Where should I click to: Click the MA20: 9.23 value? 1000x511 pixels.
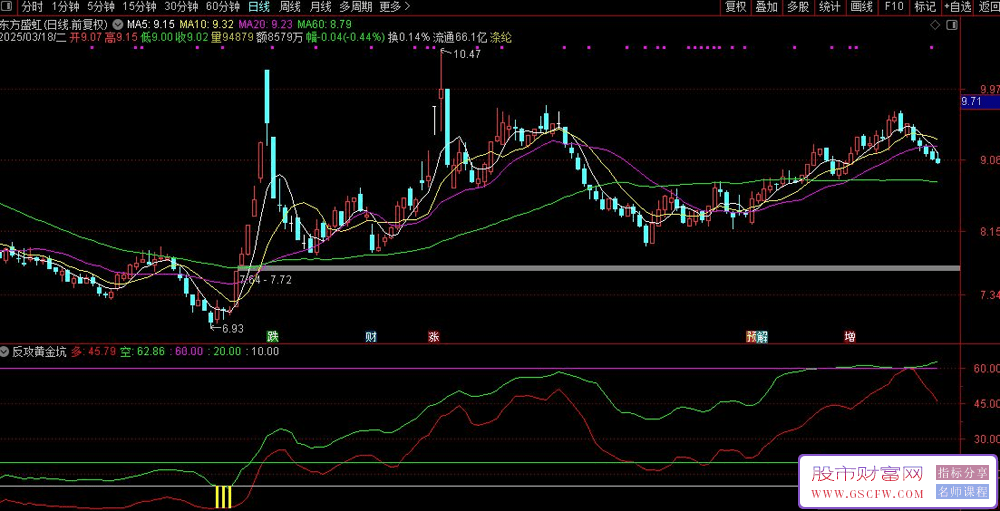(x=265, y=24)
